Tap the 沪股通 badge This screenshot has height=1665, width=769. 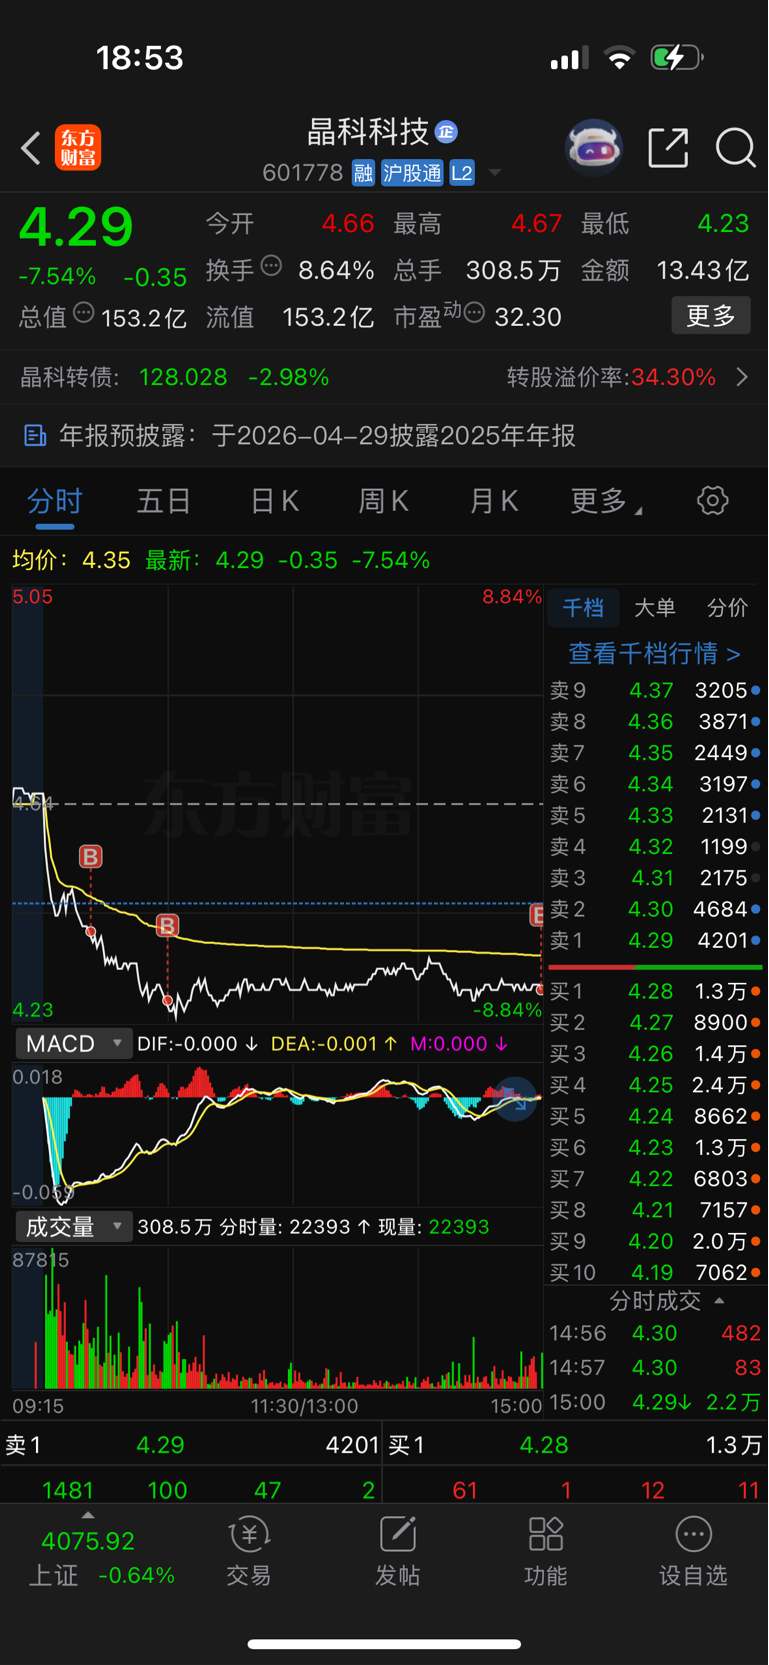pos(412,173)
